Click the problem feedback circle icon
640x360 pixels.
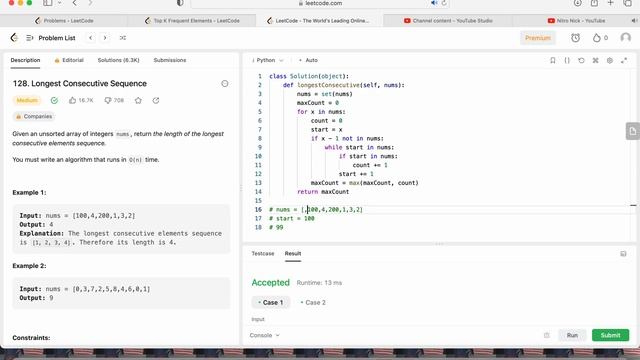click(x=224, y=84)
